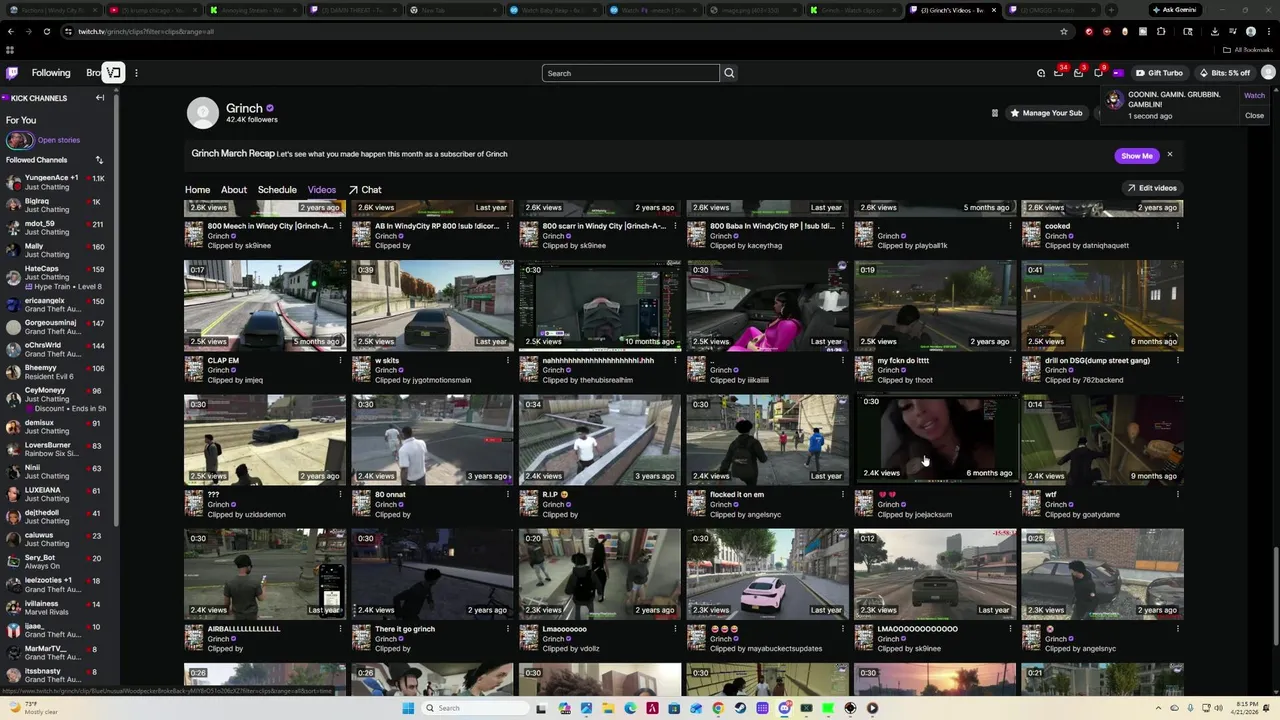Open the 'There it go grinch' clip thumbnail
This screenshot has height=720, width=1280.
(x=432, y=574)
